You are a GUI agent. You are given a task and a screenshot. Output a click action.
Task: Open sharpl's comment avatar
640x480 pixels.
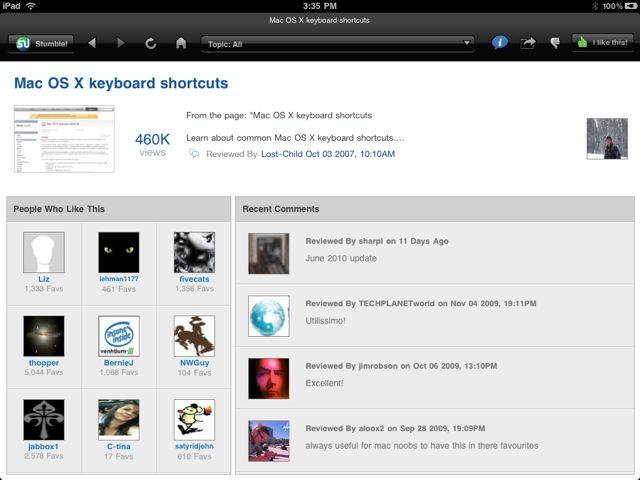[x=269, y=253]
